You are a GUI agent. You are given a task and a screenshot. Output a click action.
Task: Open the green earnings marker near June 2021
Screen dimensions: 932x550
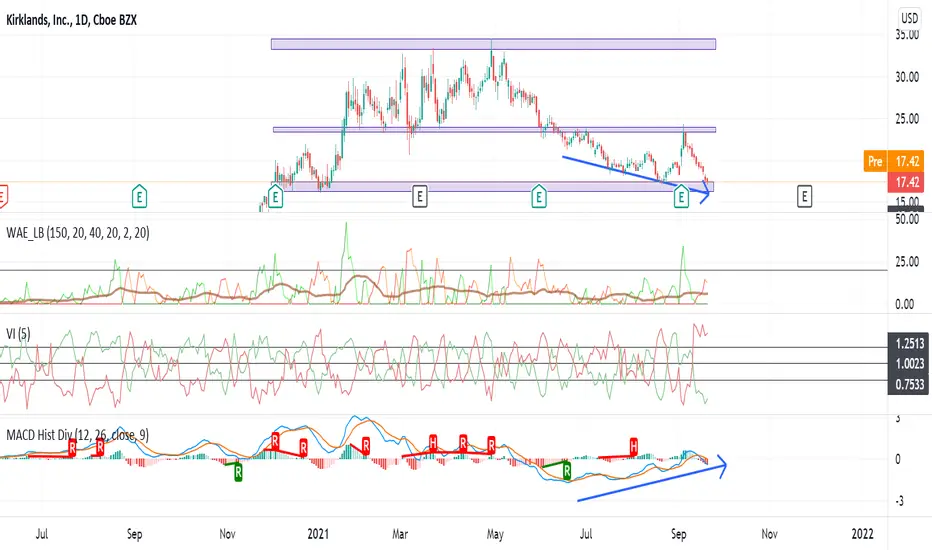pos(539,196)
